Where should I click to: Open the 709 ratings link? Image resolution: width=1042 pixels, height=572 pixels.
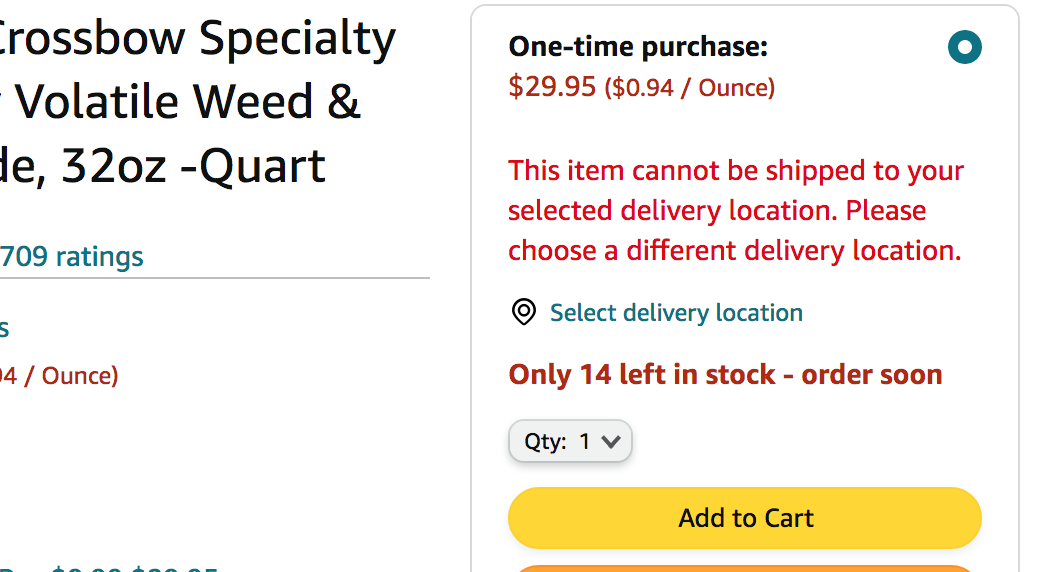(71, 256)
